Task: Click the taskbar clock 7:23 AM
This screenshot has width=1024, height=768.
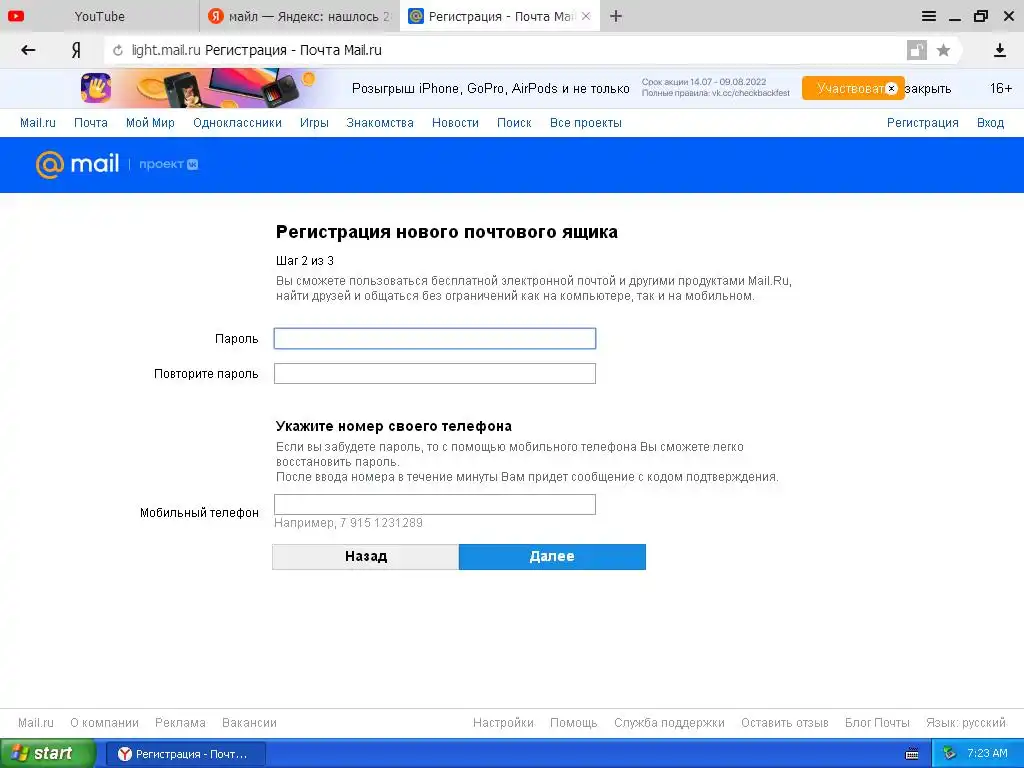Action: pyautogui.click(x=987, y=754)
